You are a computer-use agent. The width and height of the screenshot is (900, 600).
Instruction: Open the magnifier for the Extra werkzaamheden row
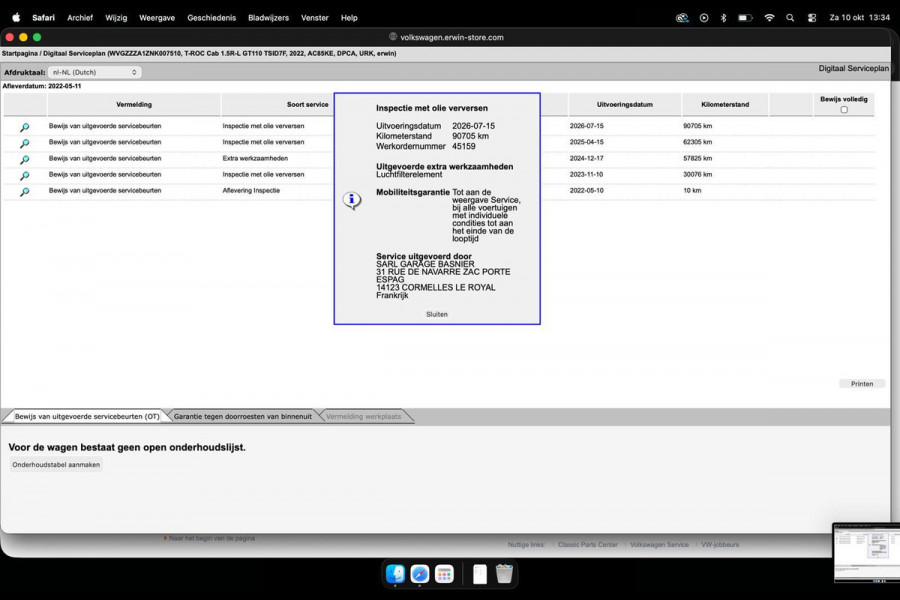[x=25, y=159]
